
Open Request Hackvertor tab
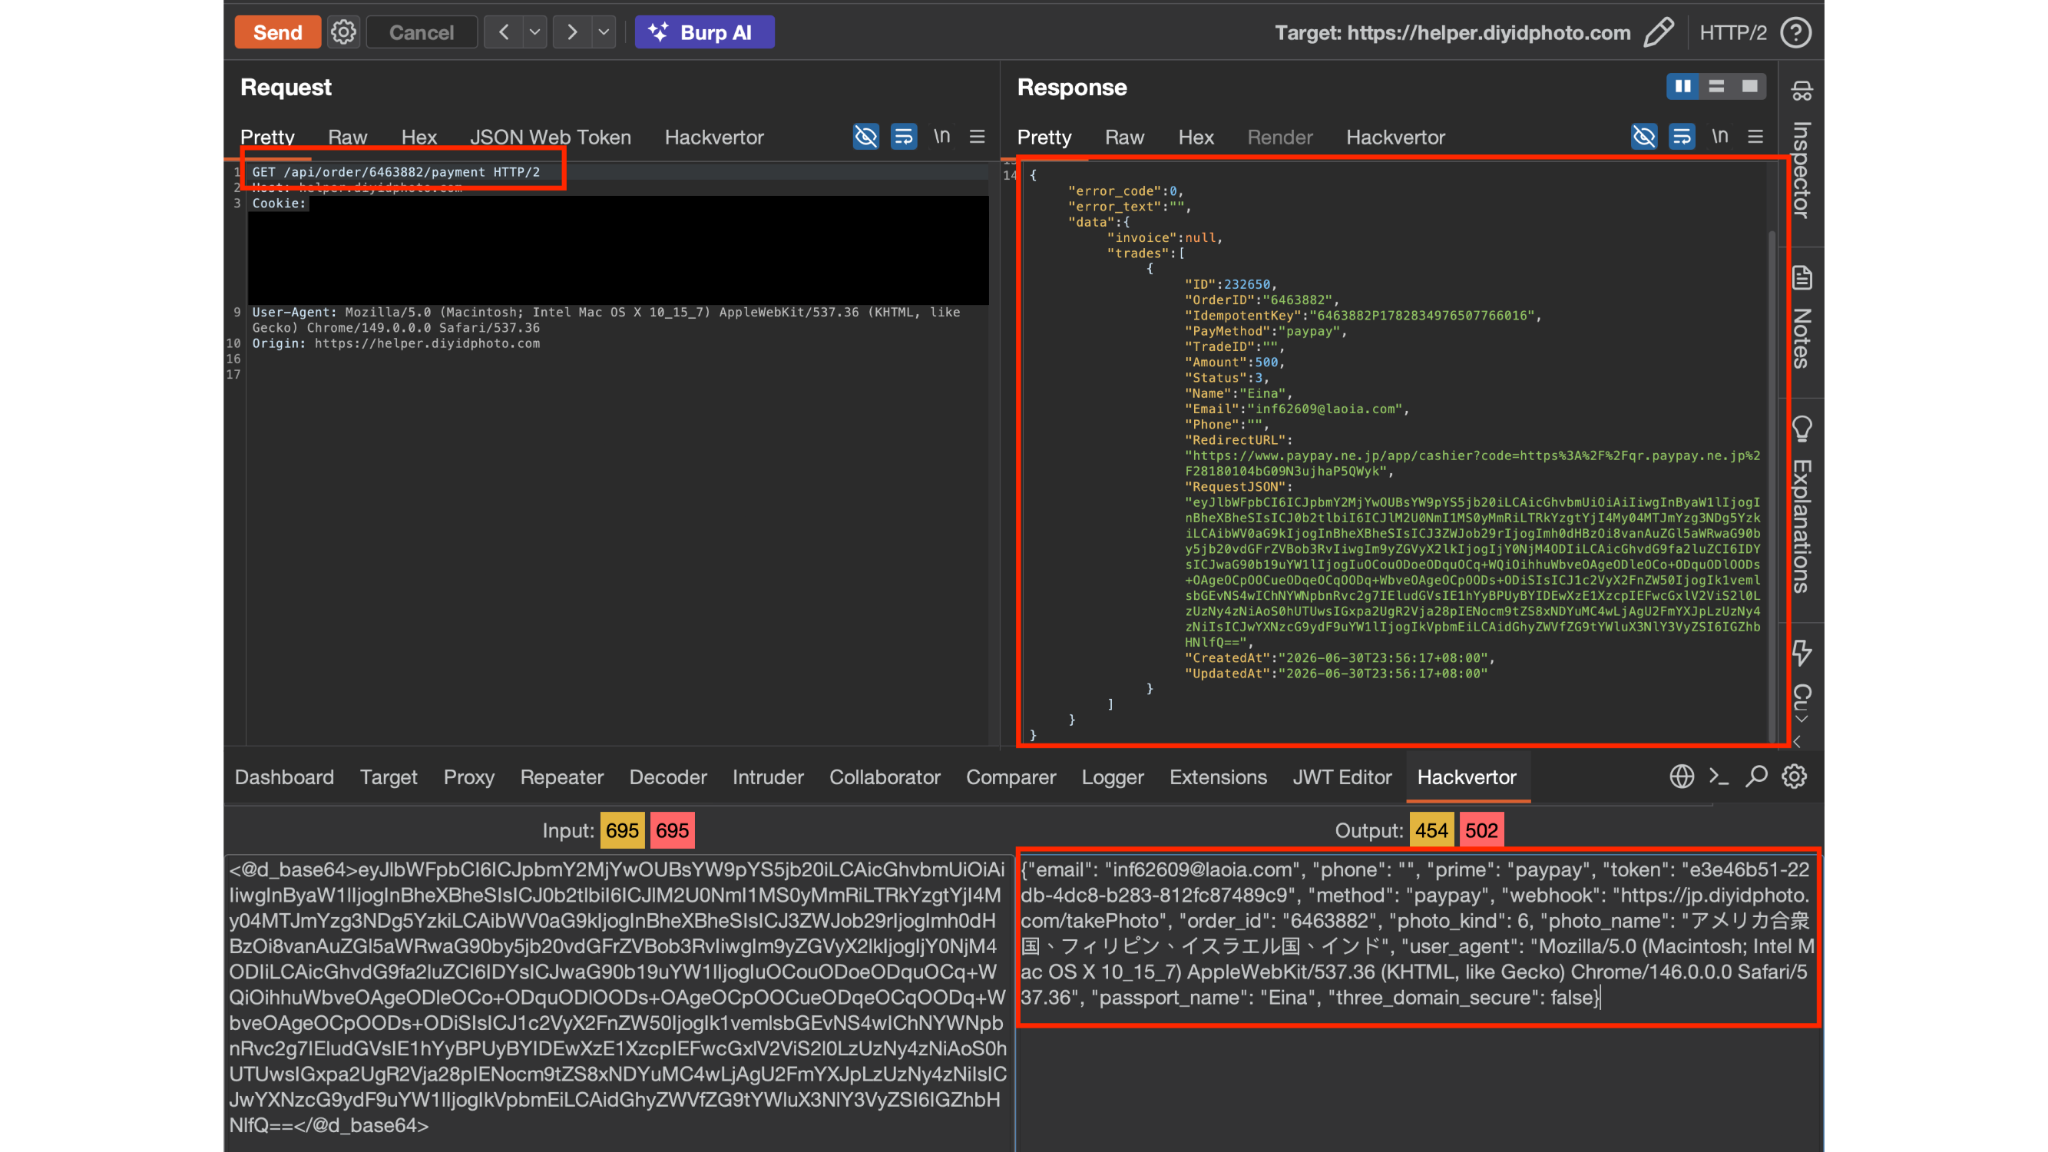click(714, 137)
